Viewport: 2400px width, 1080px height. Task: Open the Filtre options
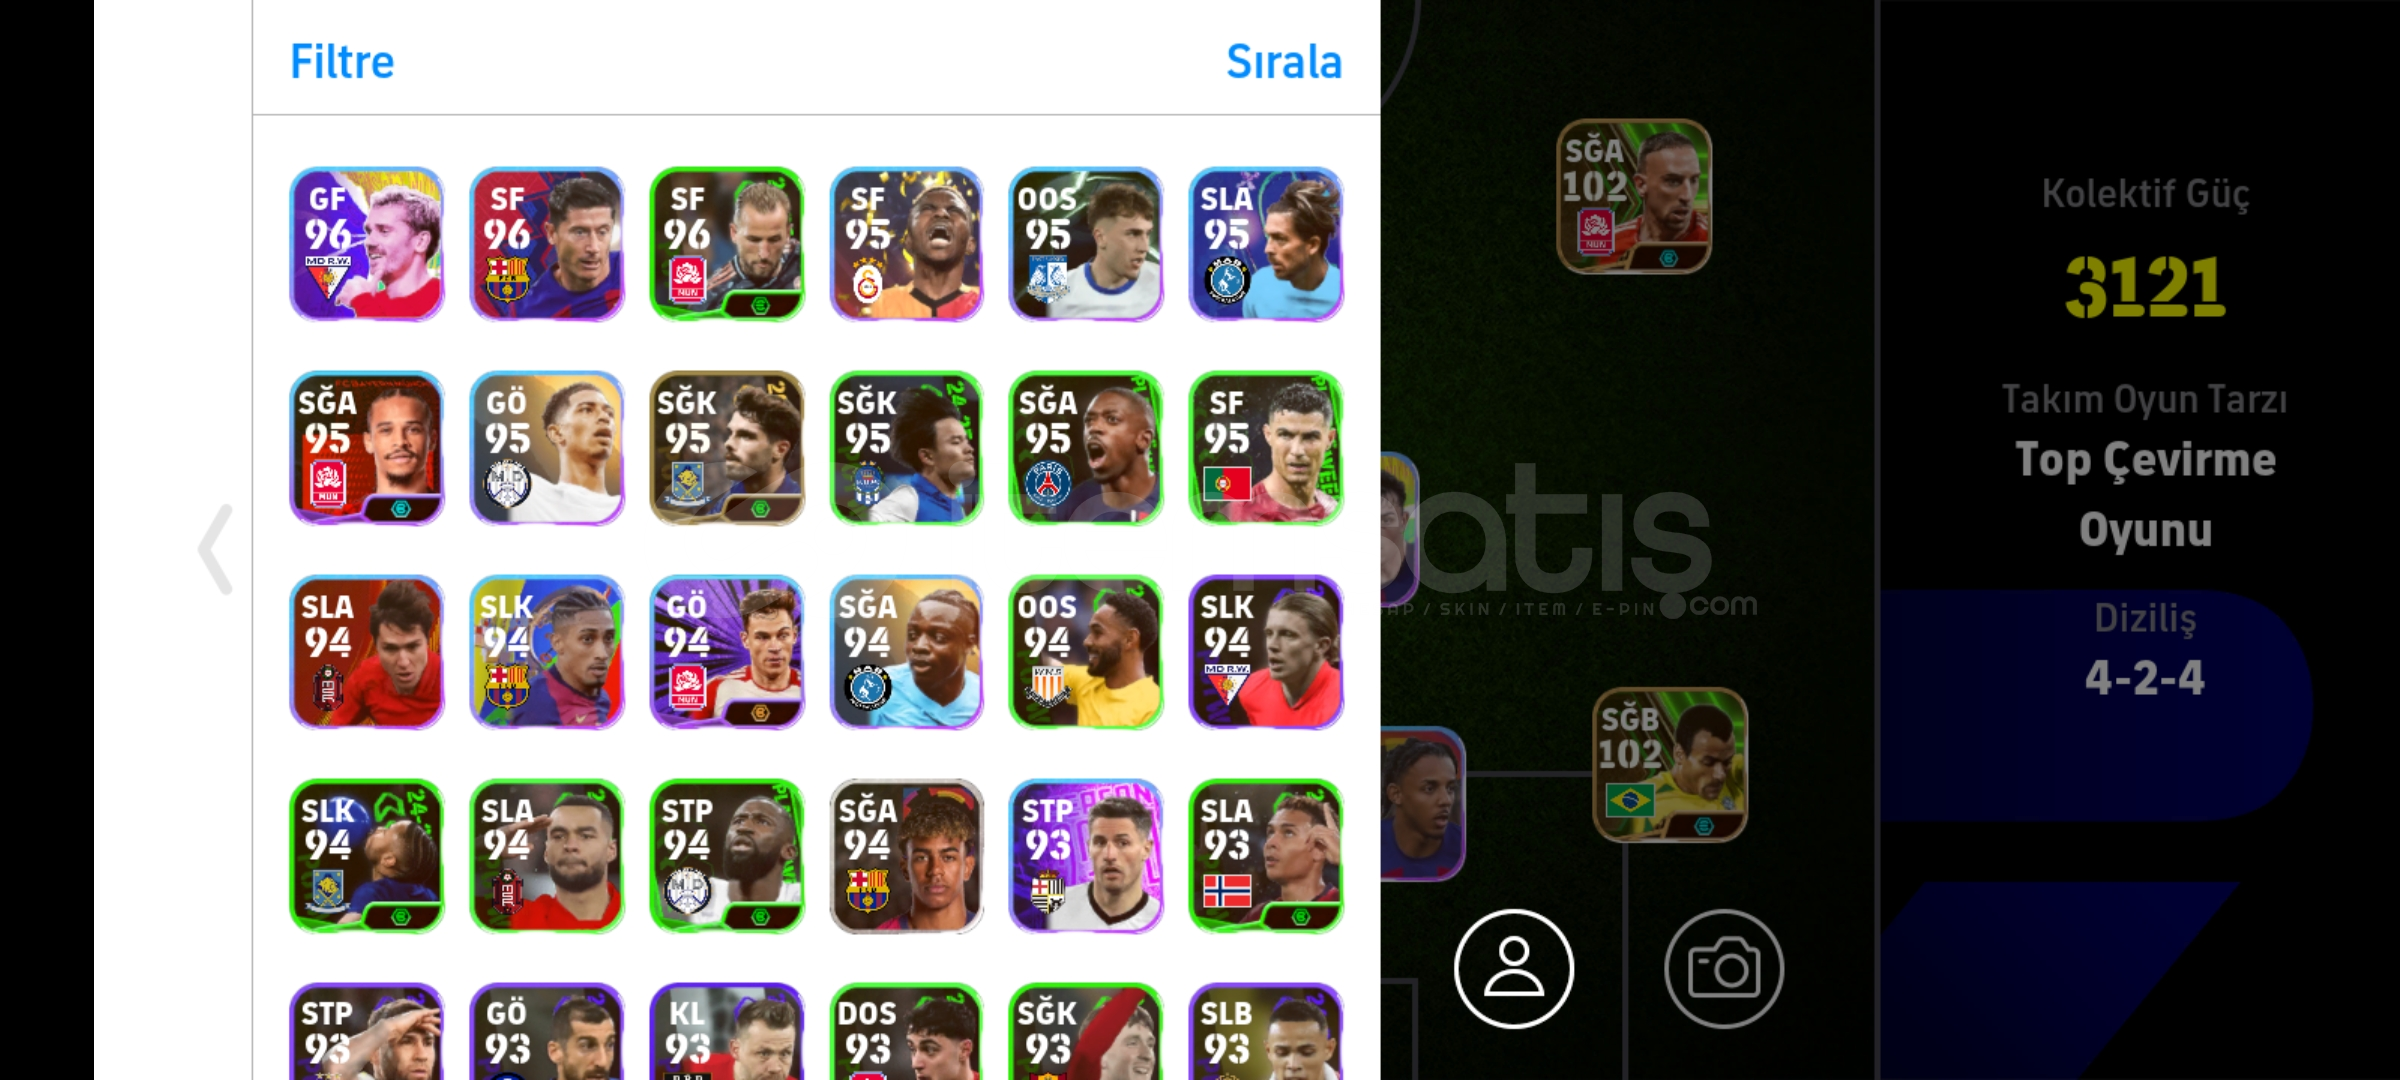tap(342, 62)
